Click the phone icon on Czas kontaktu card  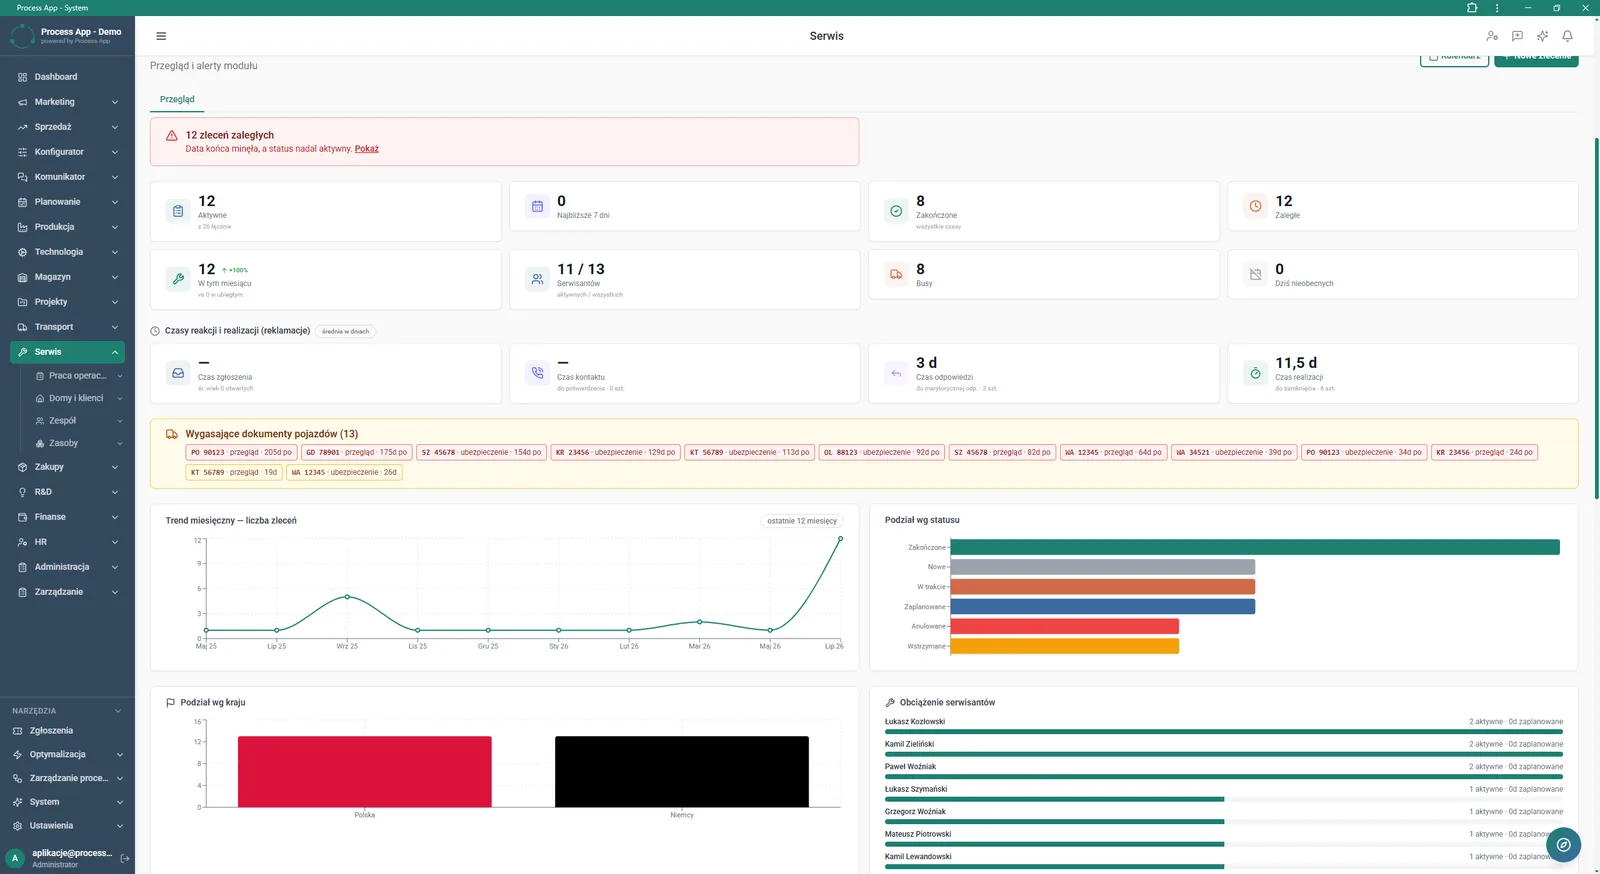click(x=537, y=373)
